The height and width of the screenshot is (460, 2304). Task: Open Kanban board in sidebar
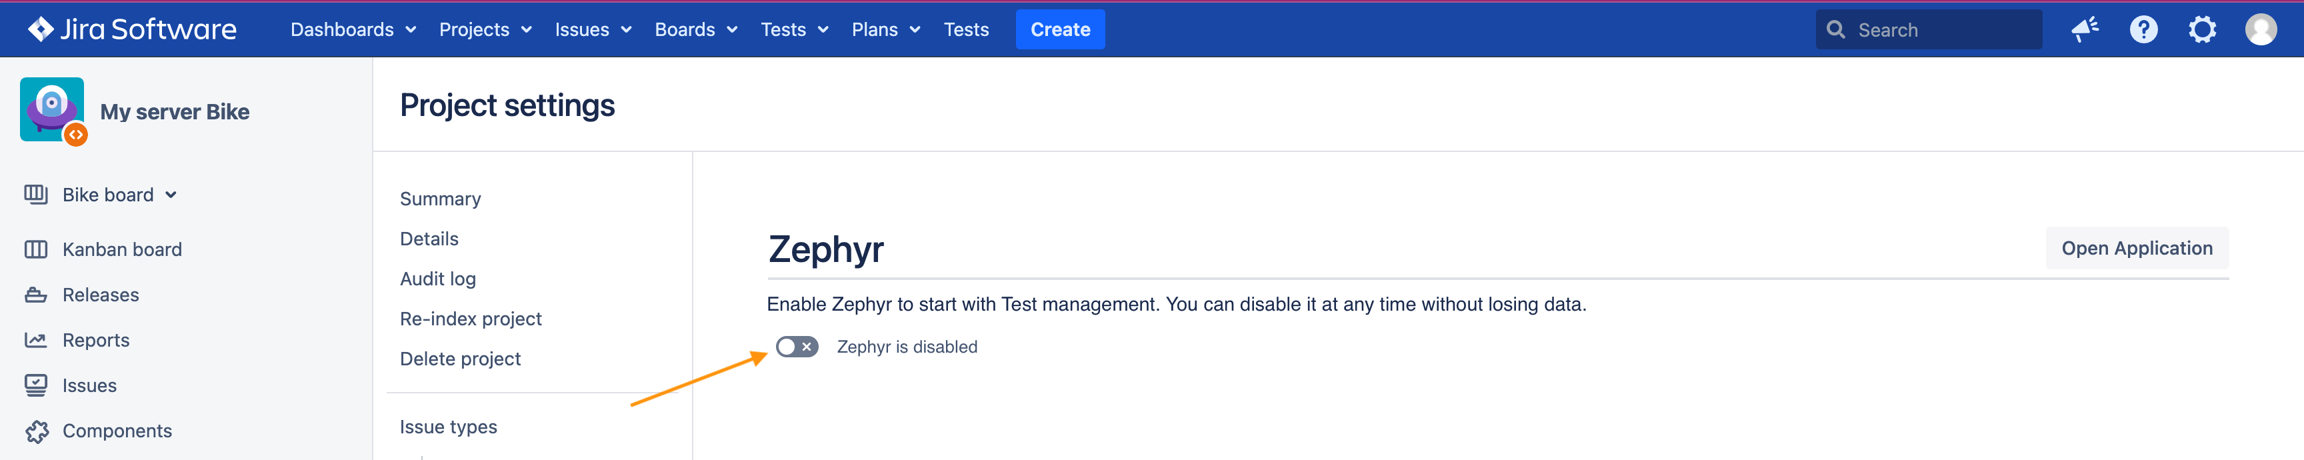point(122,249)
